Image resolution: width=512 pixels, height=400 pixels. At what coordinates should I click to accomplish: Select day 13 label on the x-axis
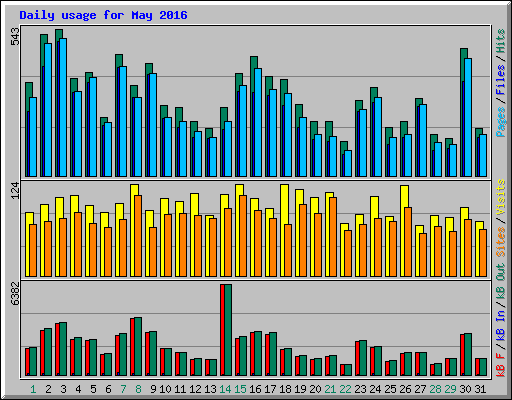[x=210, y=389]
